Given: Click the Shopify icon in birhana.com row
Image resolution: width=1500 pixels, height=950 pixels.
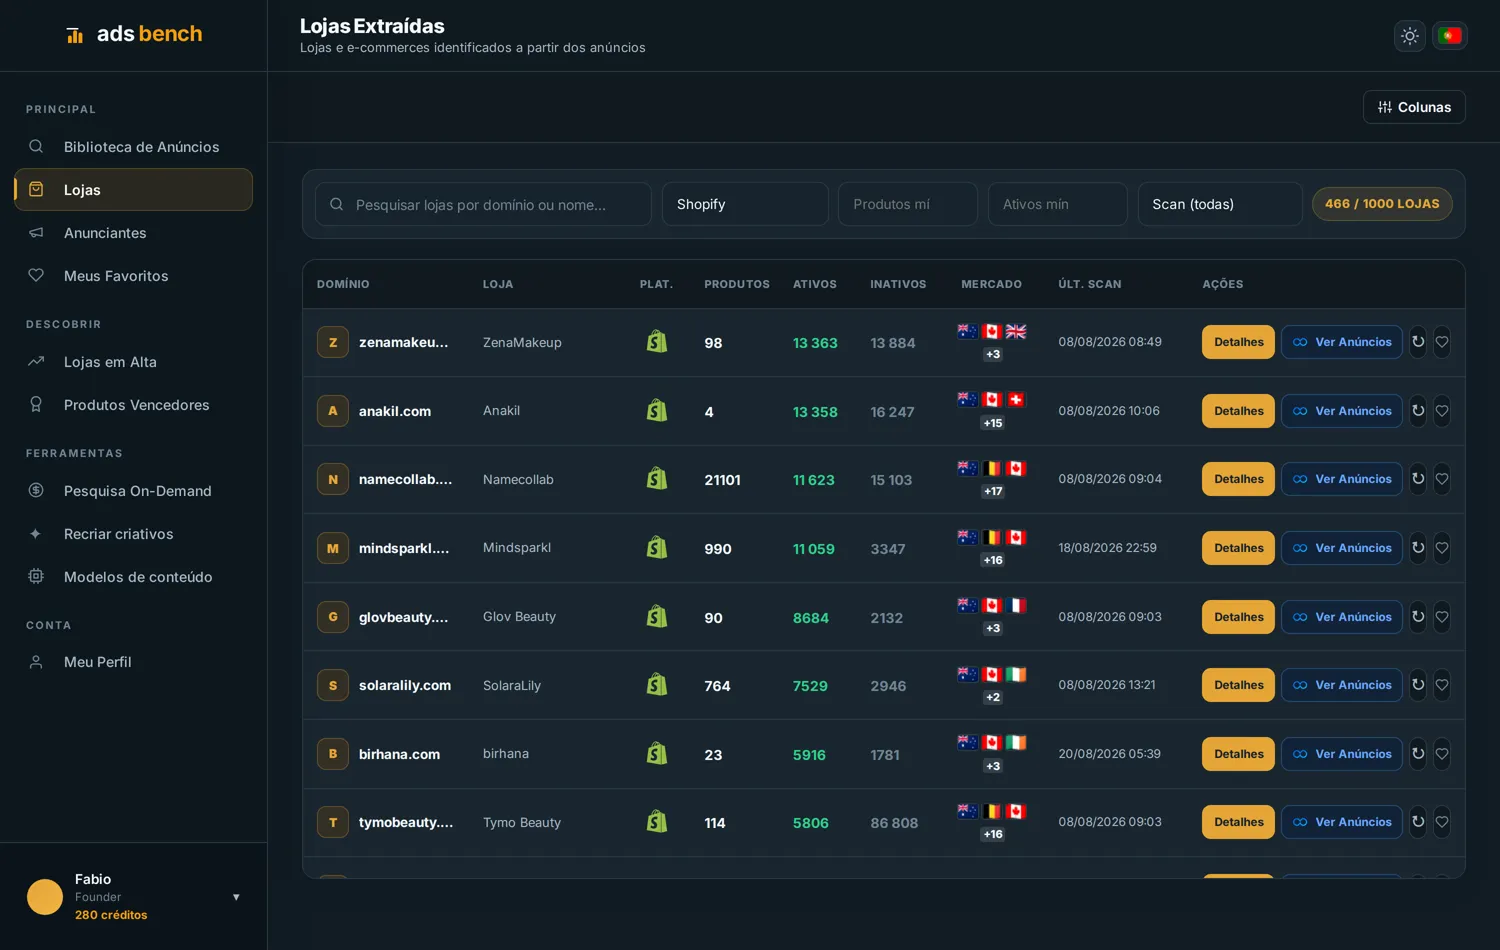Looking at the screenshot, I should pos(657,753).
